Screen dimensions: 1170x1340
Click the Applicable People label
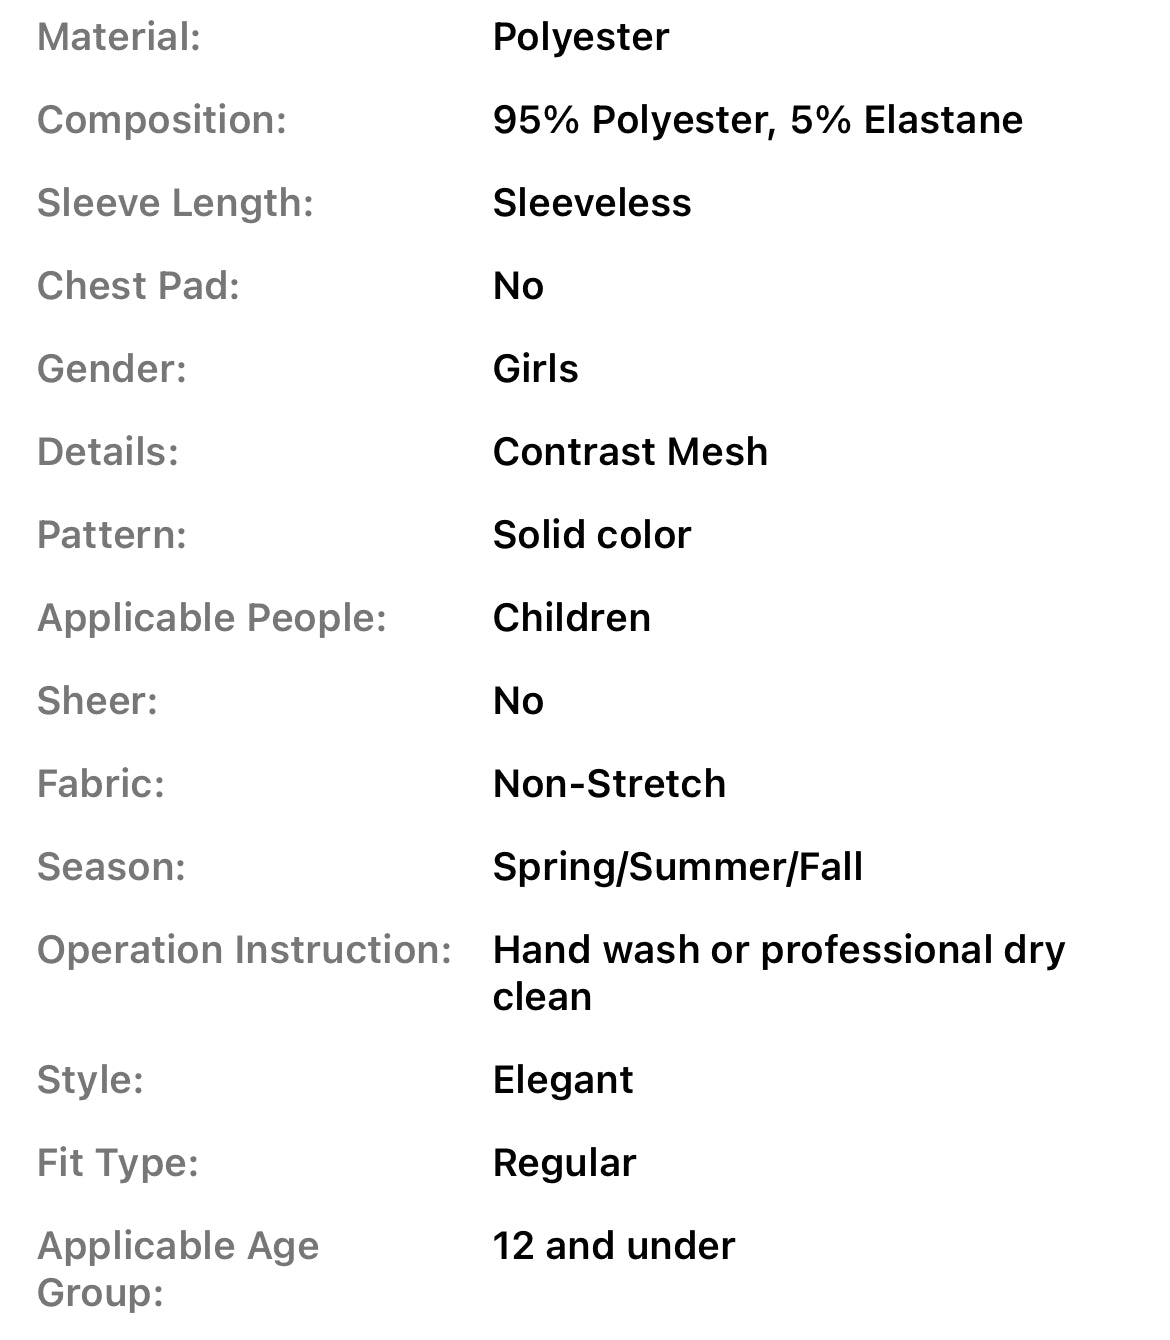pos(212,619)
